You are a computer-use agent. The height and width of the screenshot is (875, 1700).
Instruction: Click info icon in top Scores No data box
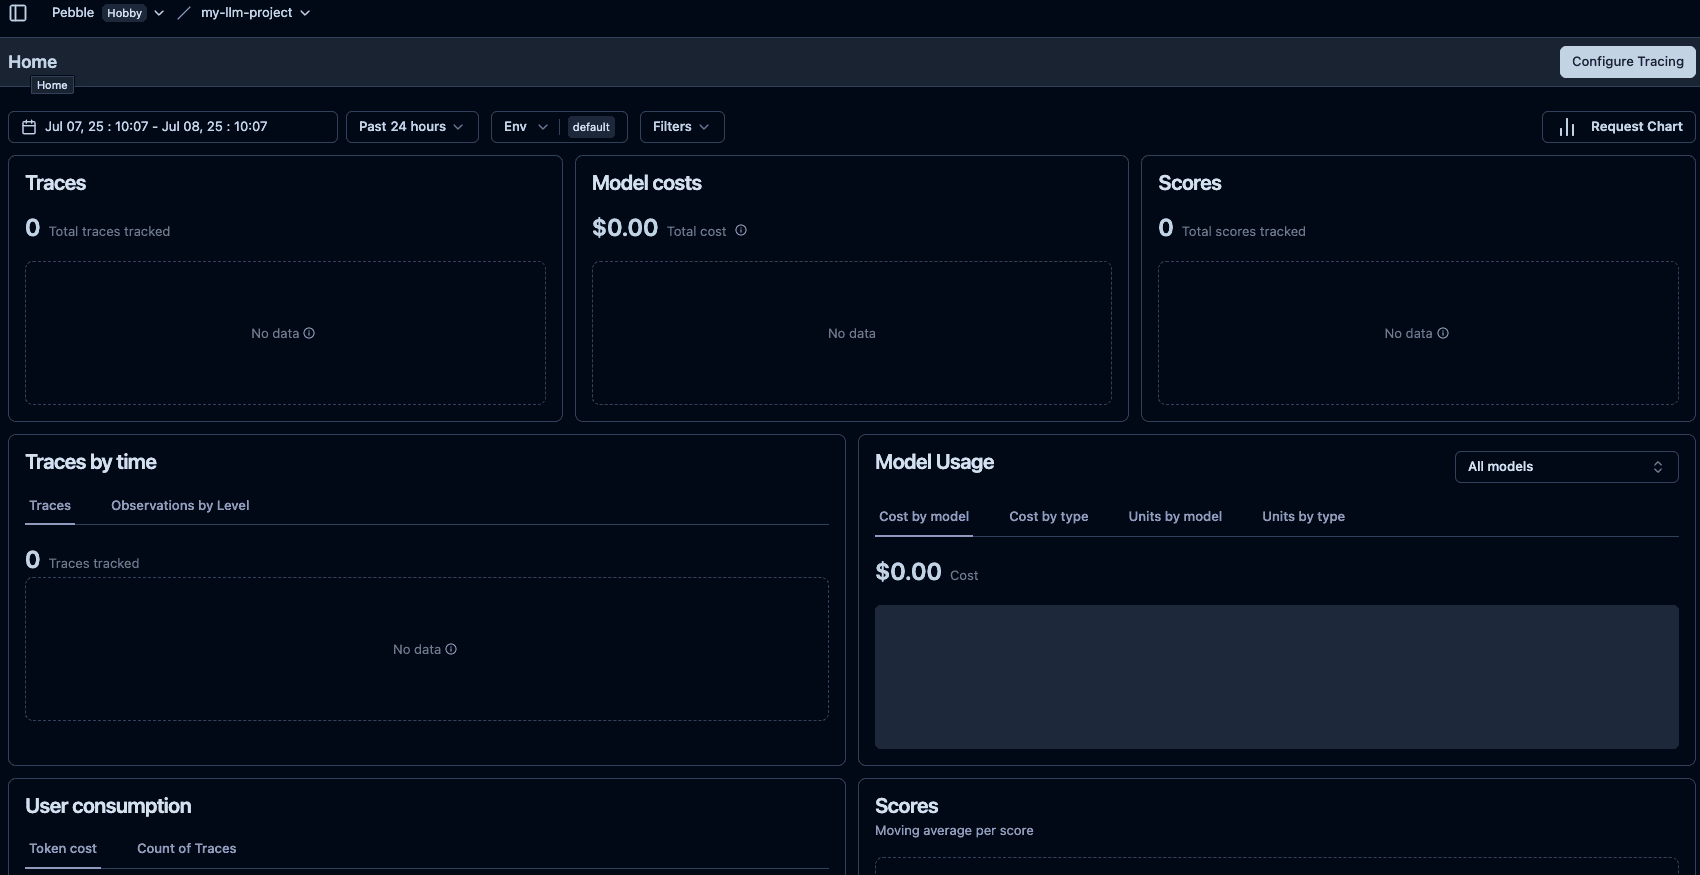[x=1443, y=333]
